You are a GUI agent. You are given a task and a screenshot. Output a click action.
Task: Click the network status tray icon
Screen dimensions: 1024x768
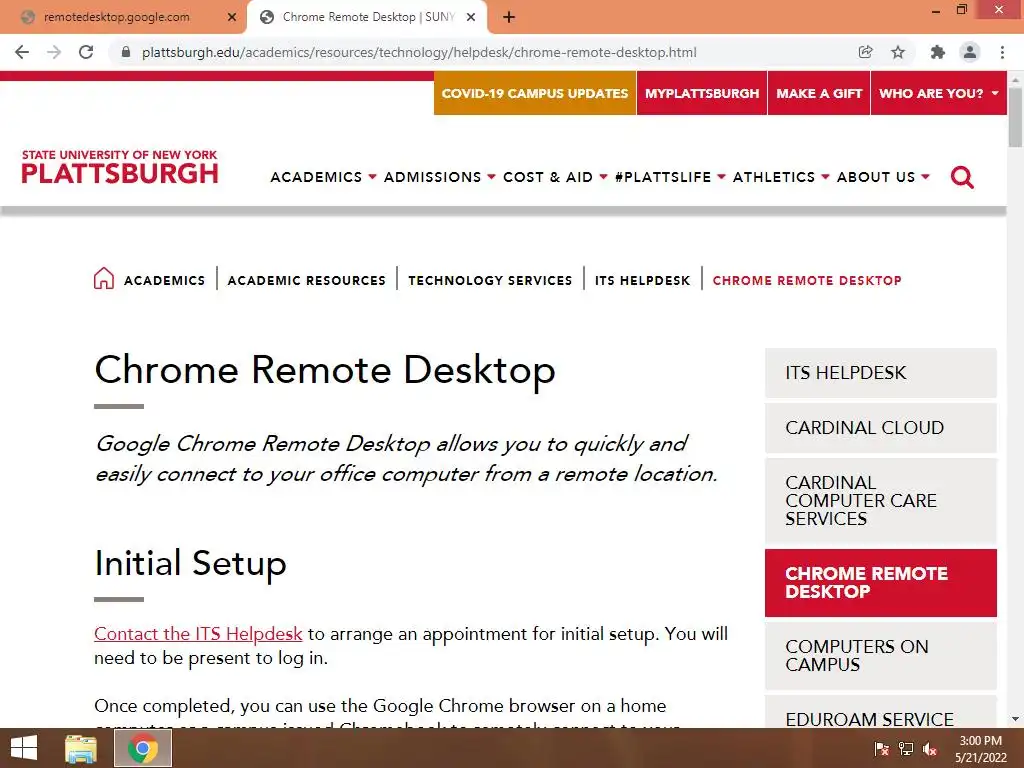click(x=906, y=748)
